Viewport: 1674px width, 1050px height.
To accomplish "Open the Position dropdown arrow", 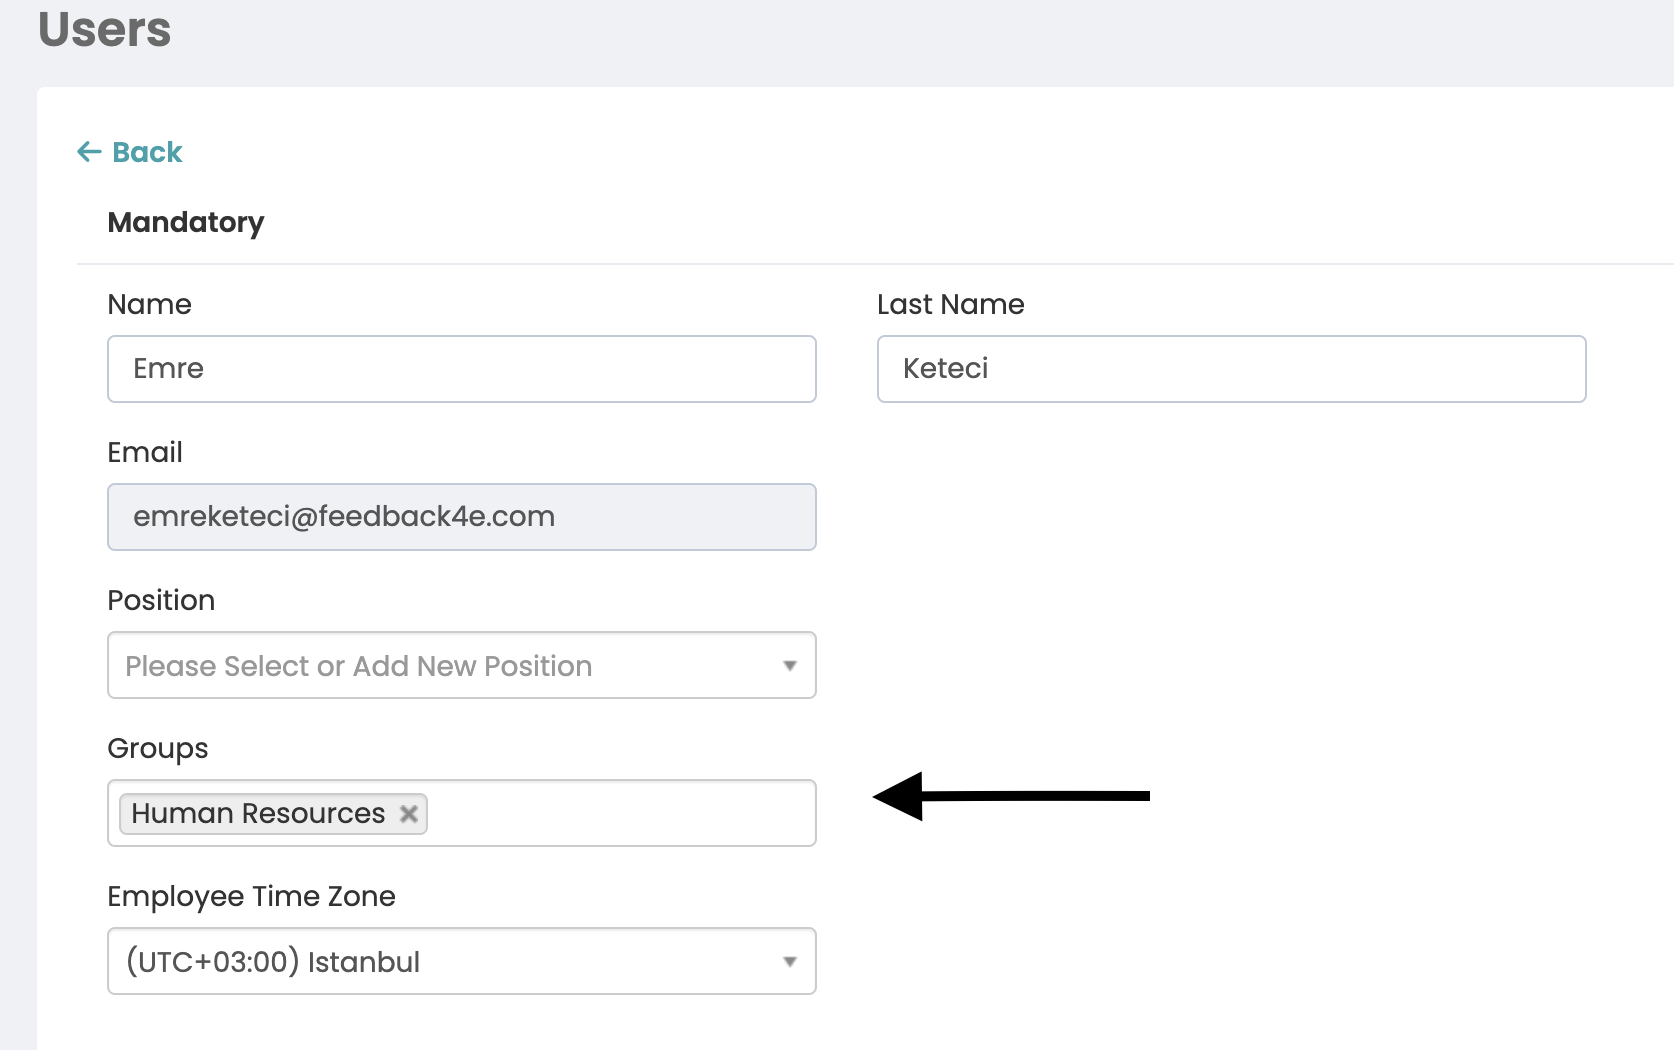I will click(789, 666).
